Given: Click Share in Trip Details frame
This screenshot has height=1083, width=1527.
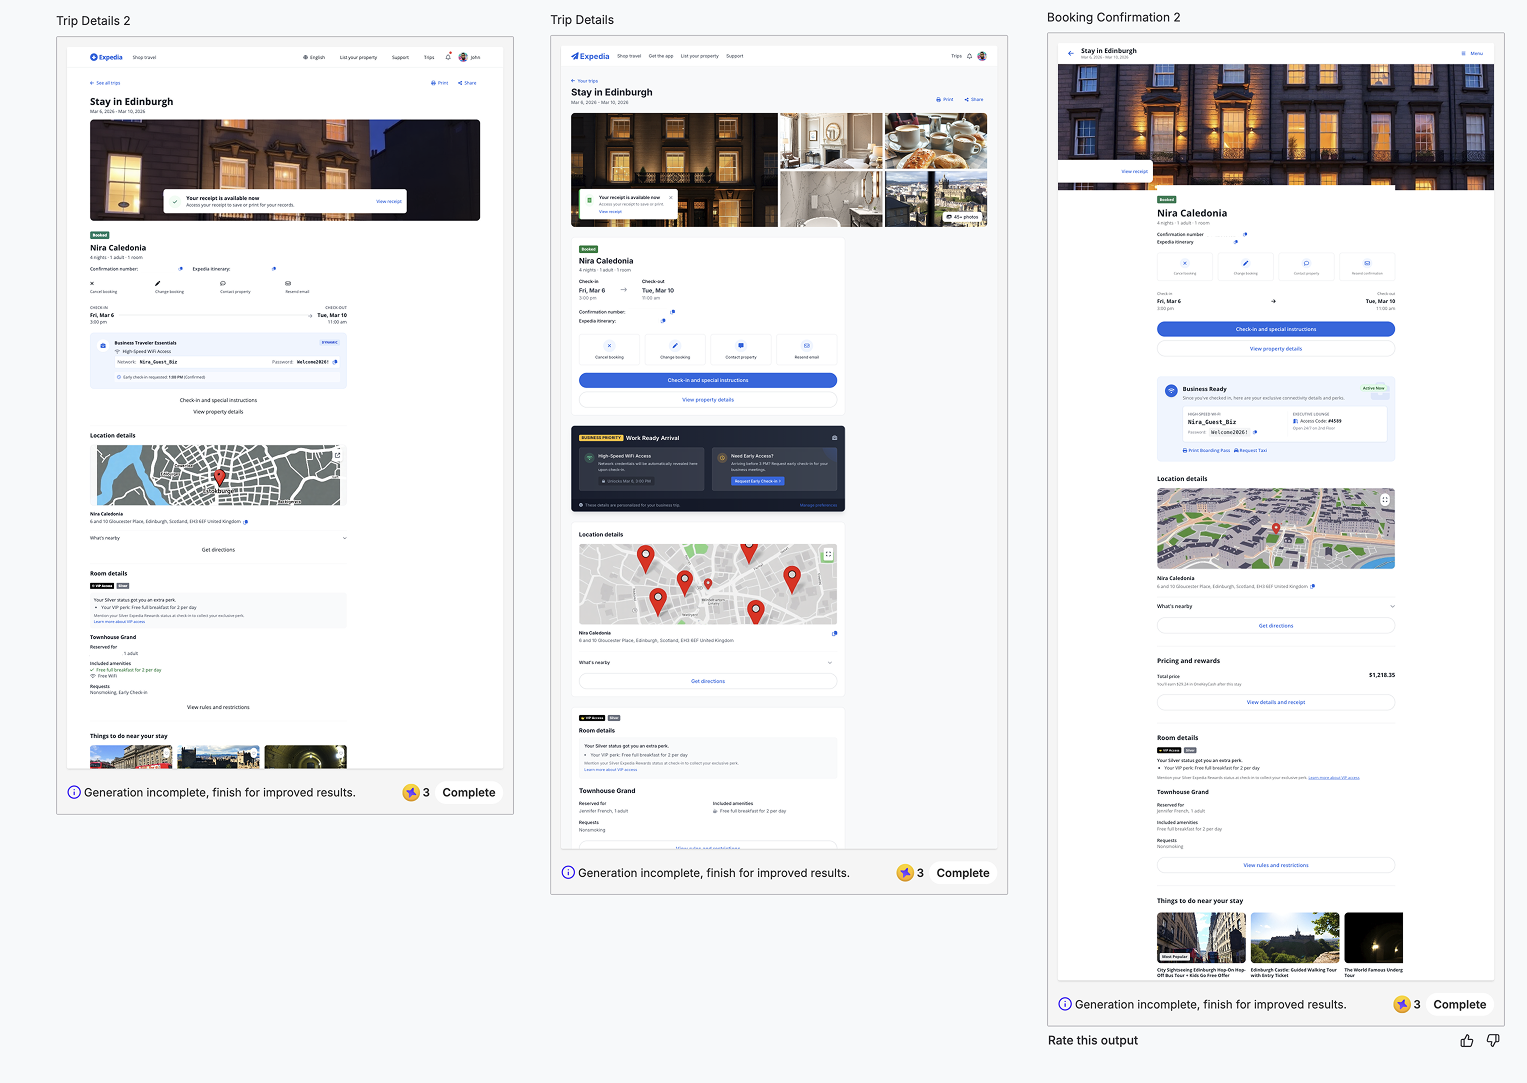Looking at the screenshot, I should pos(974,100).
